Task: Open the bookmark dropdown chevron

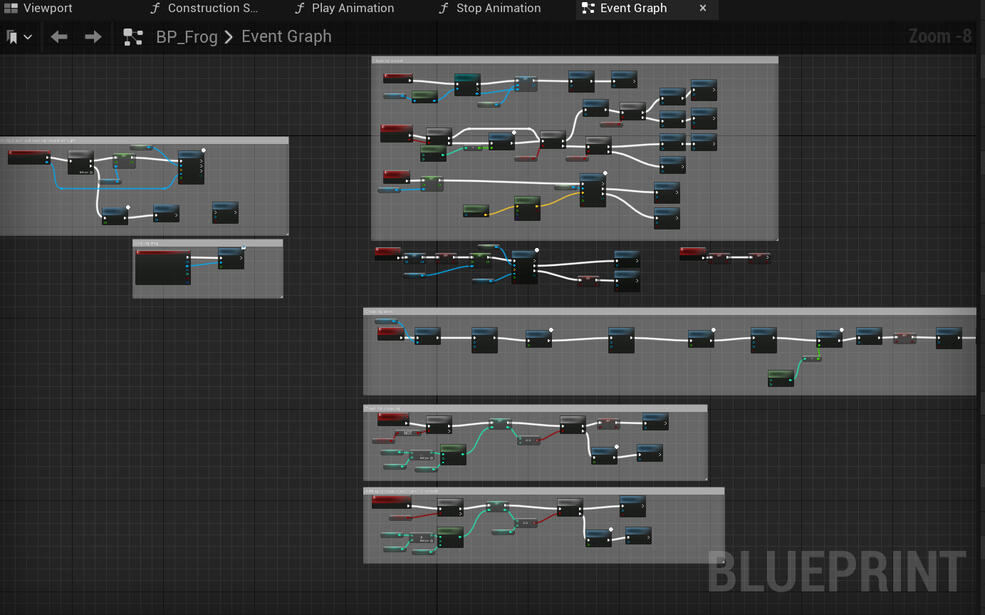Action: pyautogui.click(x=26, y=36)
